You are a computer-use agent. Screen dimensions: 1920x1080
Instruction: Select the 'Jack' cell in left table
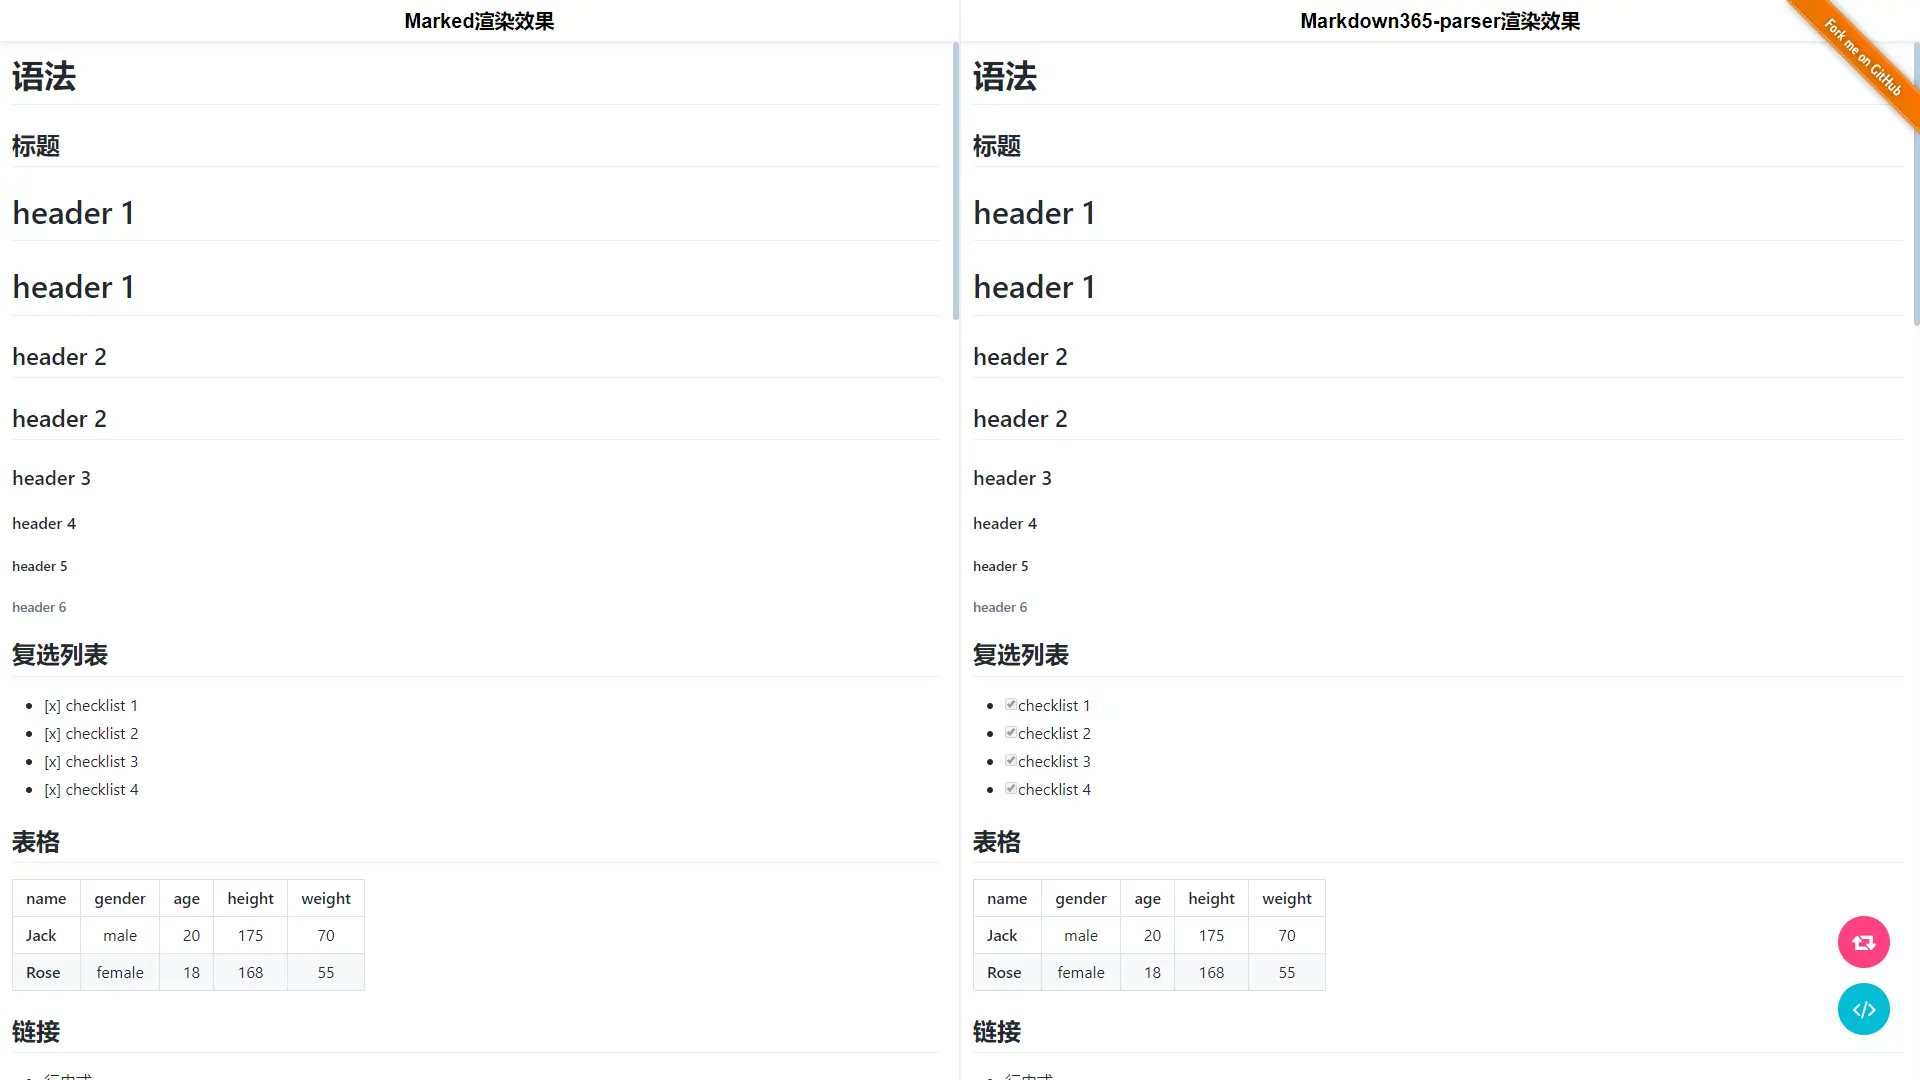coord(41,935)
